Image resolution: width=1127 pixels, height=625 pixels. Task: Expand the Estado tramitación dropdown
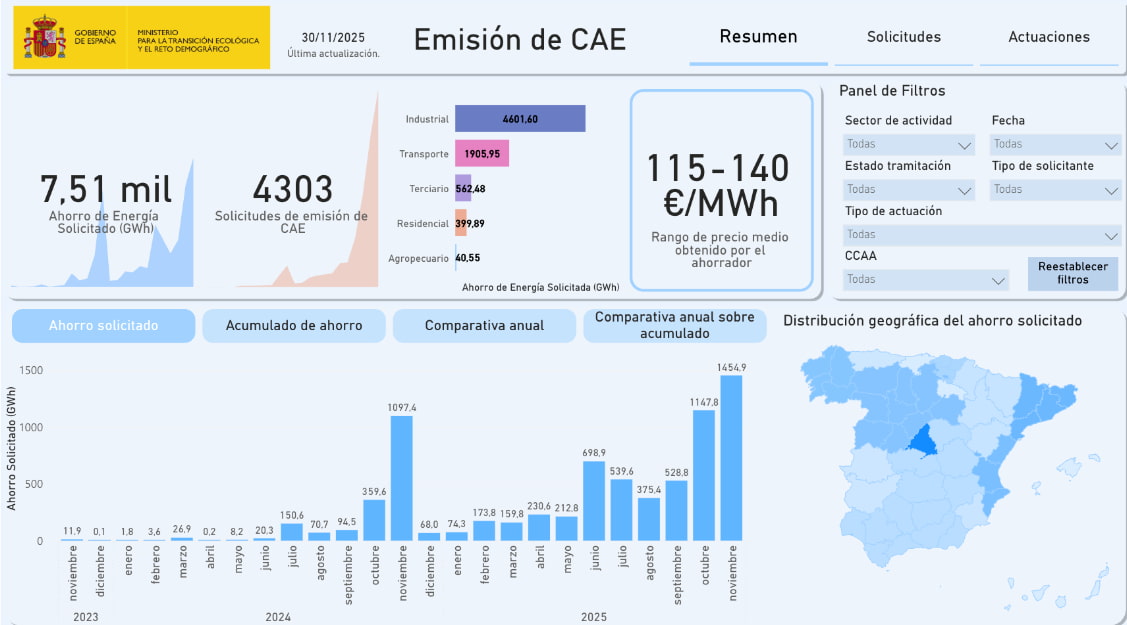coord(908,190)
